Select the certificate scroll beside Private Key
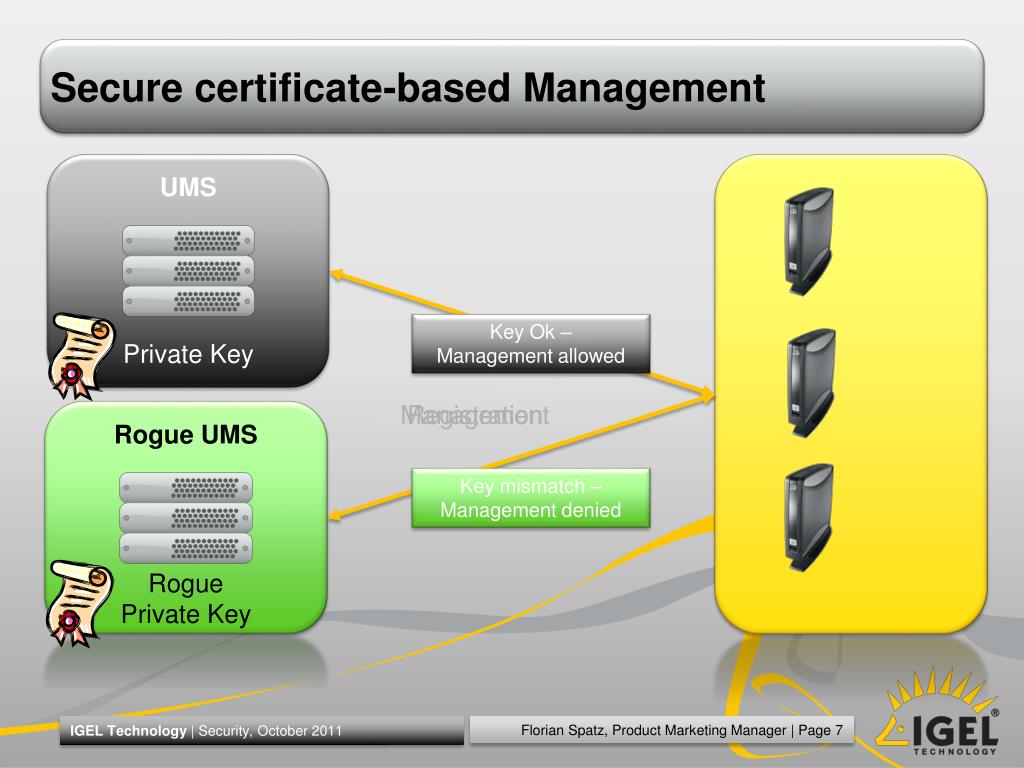 pyautogui.click(x=81, y=356)
